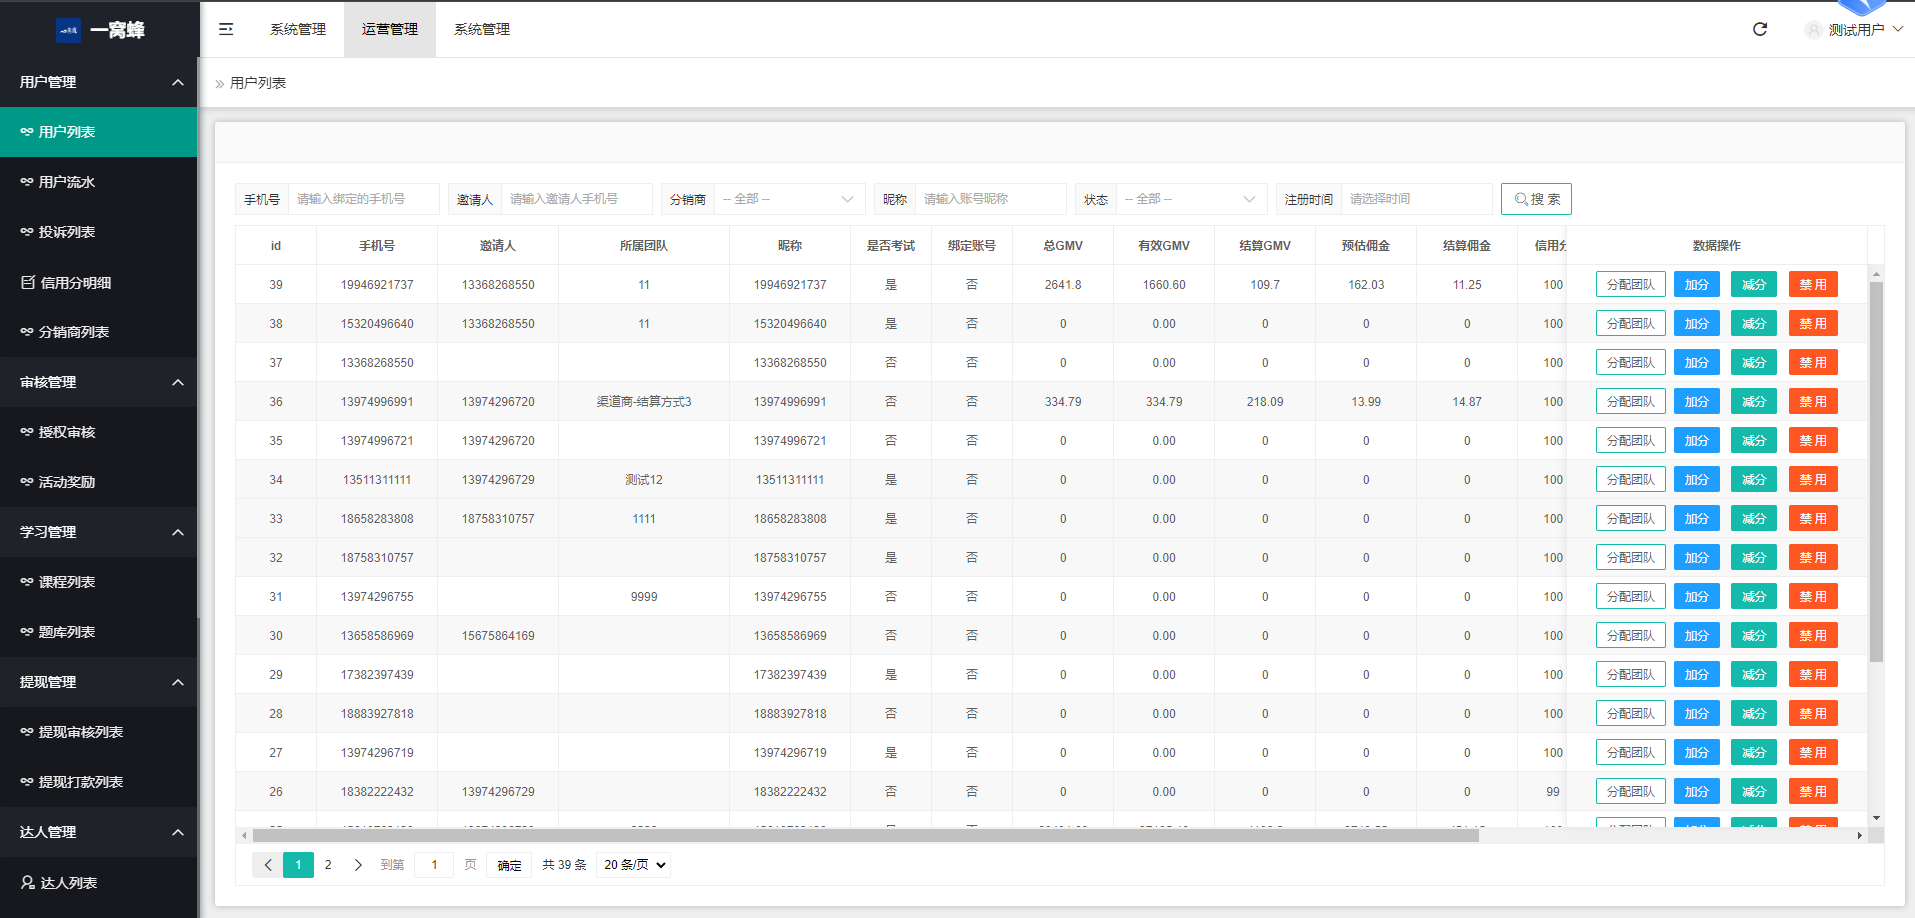
Task: Click the 一窝蜂 logo image
Action: tap(68, 30)
